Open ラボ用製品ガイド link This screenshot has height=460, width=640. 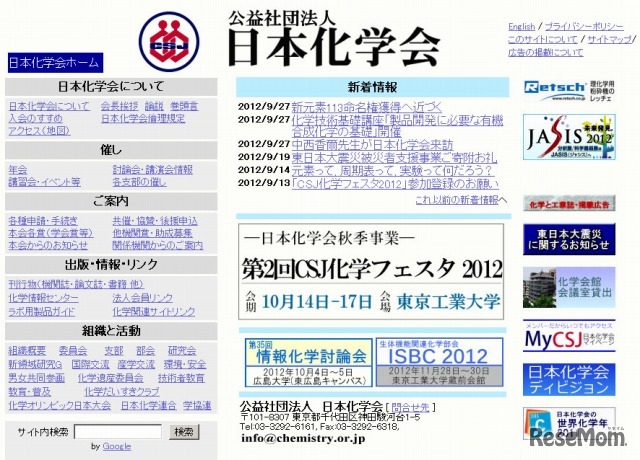coord(42,312)
